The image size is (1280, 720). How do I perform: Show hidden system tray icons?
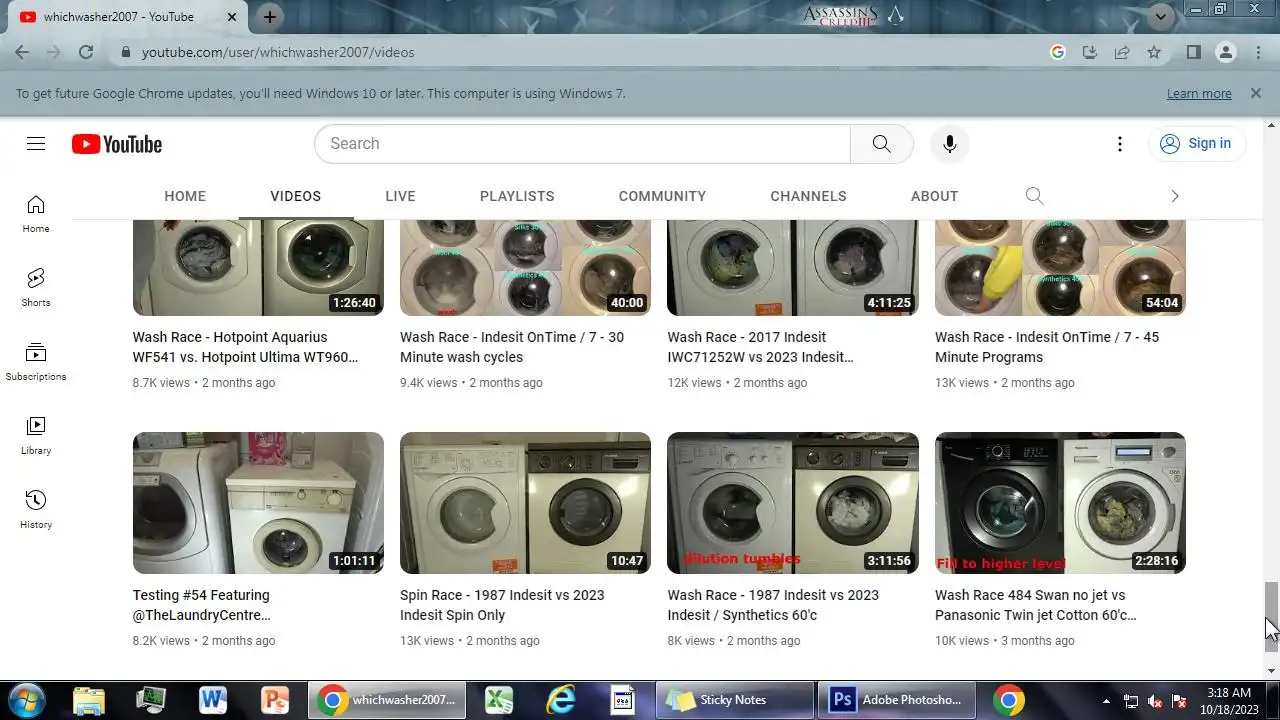tap(1105, 701)
